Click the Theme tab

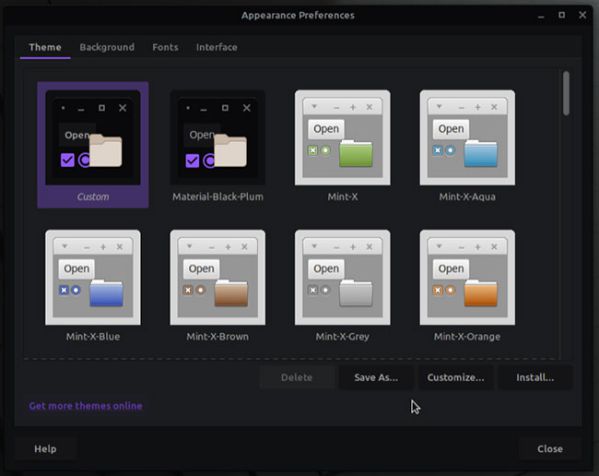point(45,47)
